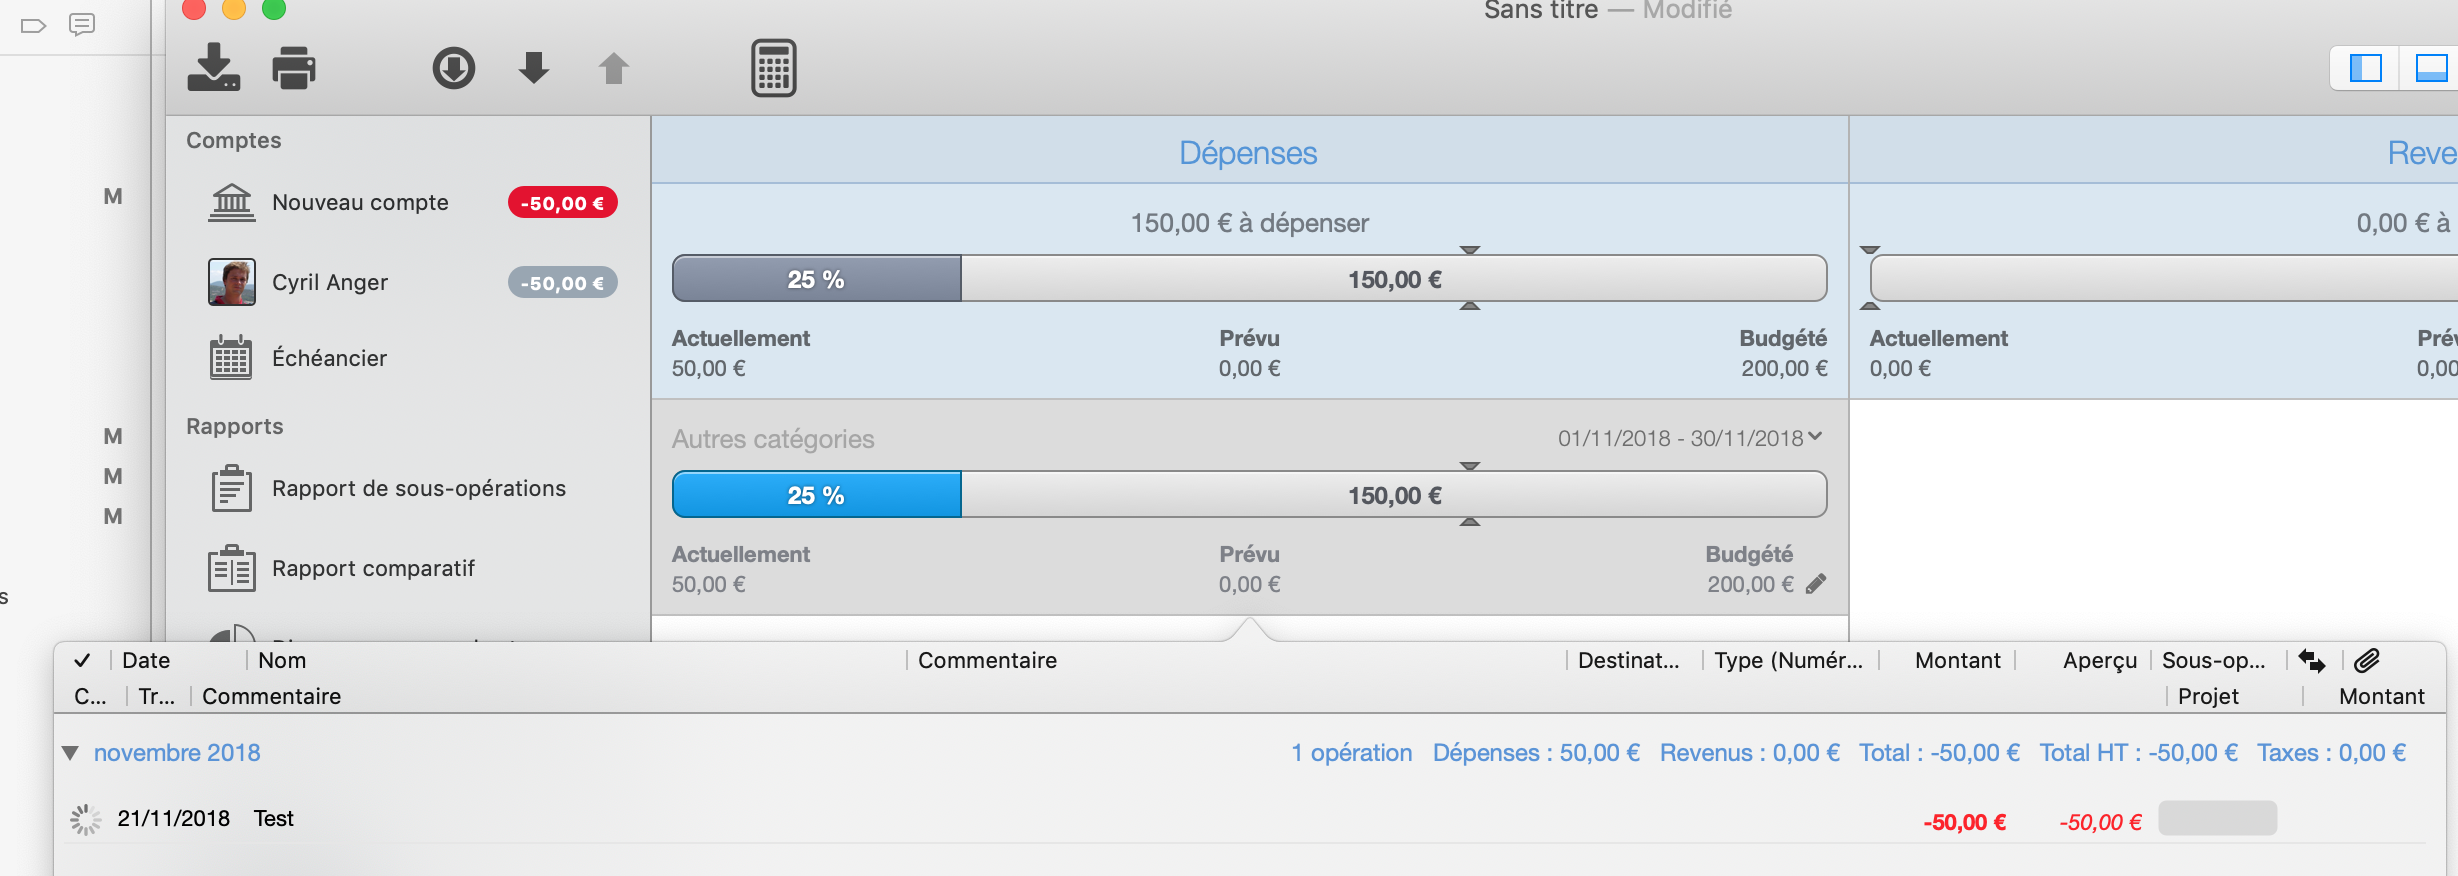Click the Rapport comparatif clipboard icon
This screenshot has height=876, width=2458.
click(x=232, y=568)
